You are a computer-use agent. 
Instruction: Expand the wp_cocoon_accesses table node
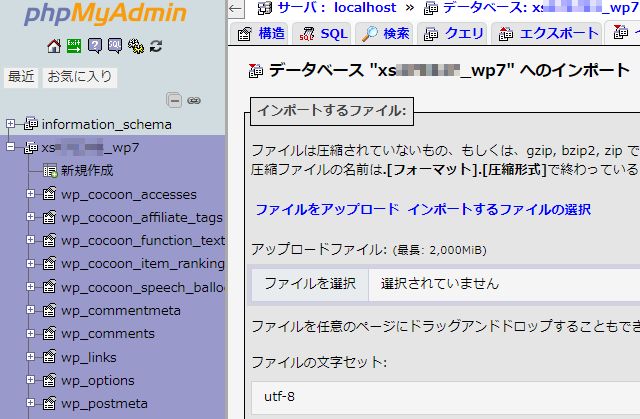click(31, 194)
